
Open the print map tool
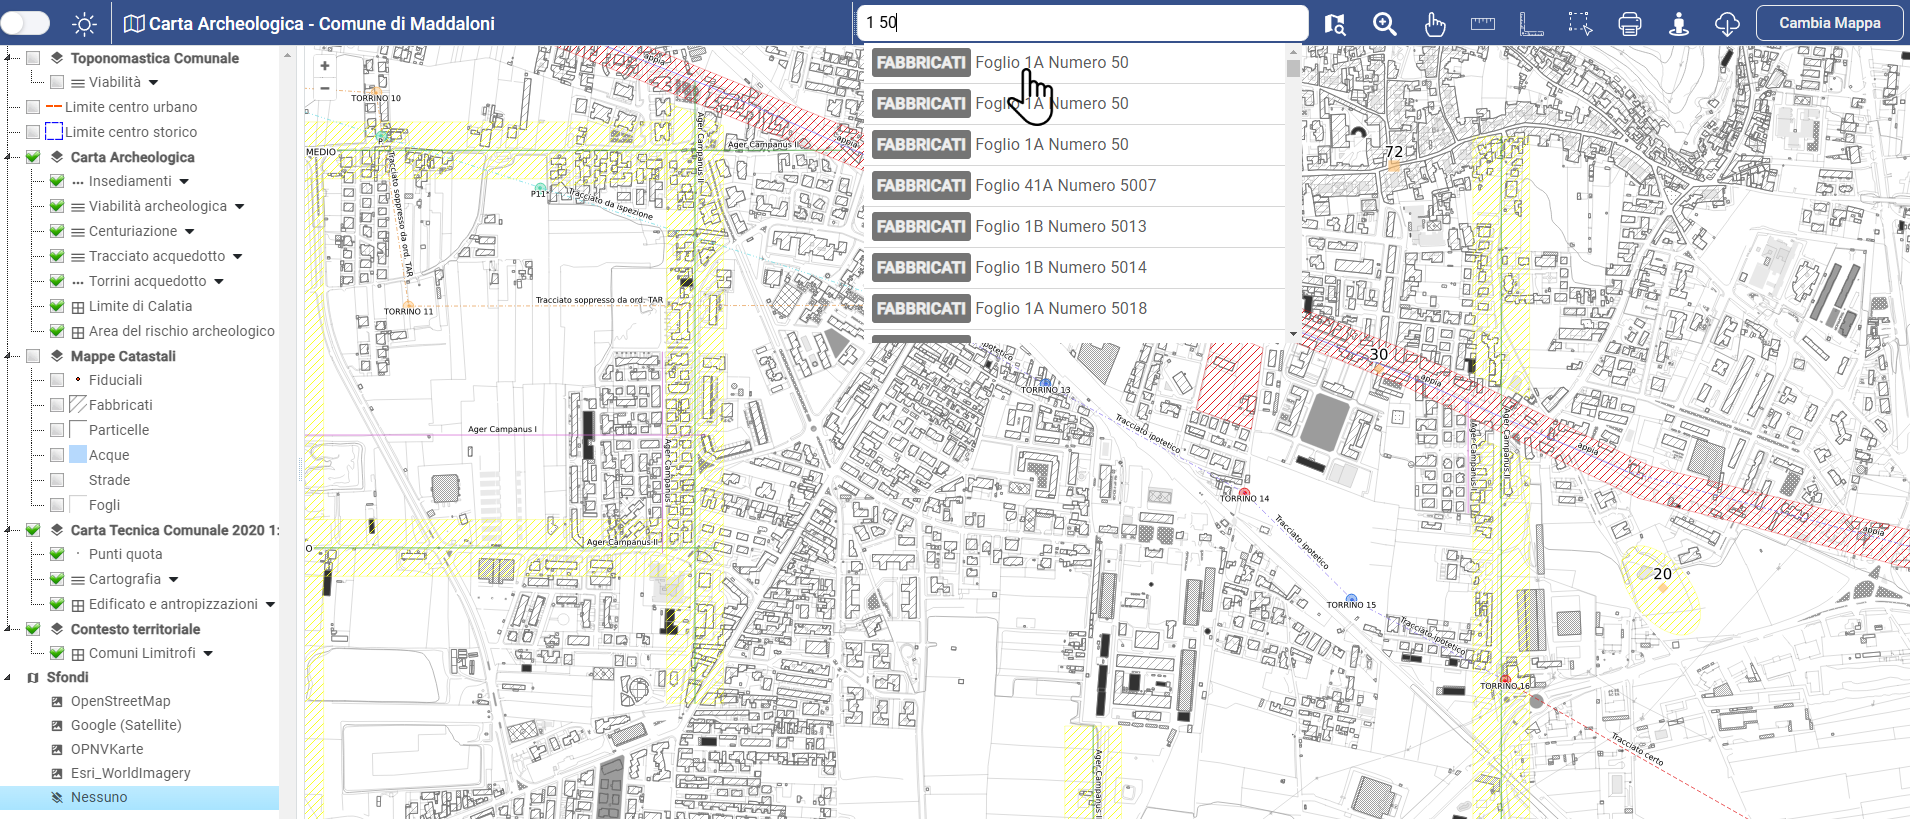1630,24
